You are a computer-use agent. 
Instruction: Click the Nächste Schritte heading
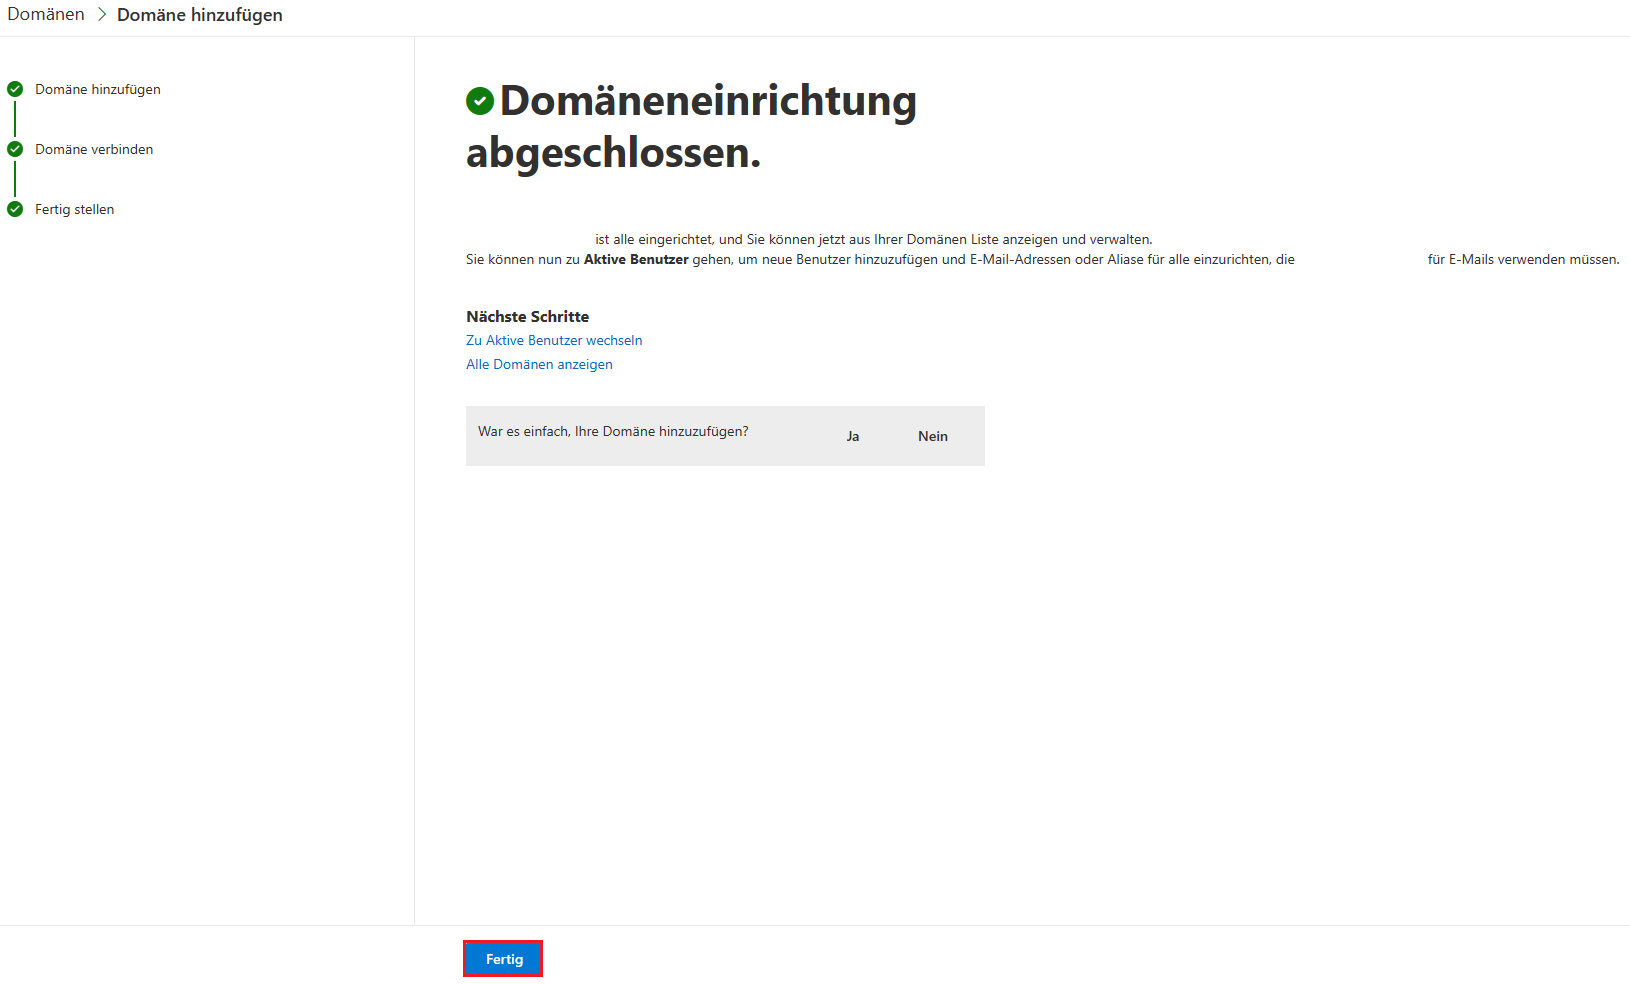click(x=527, y=316)
